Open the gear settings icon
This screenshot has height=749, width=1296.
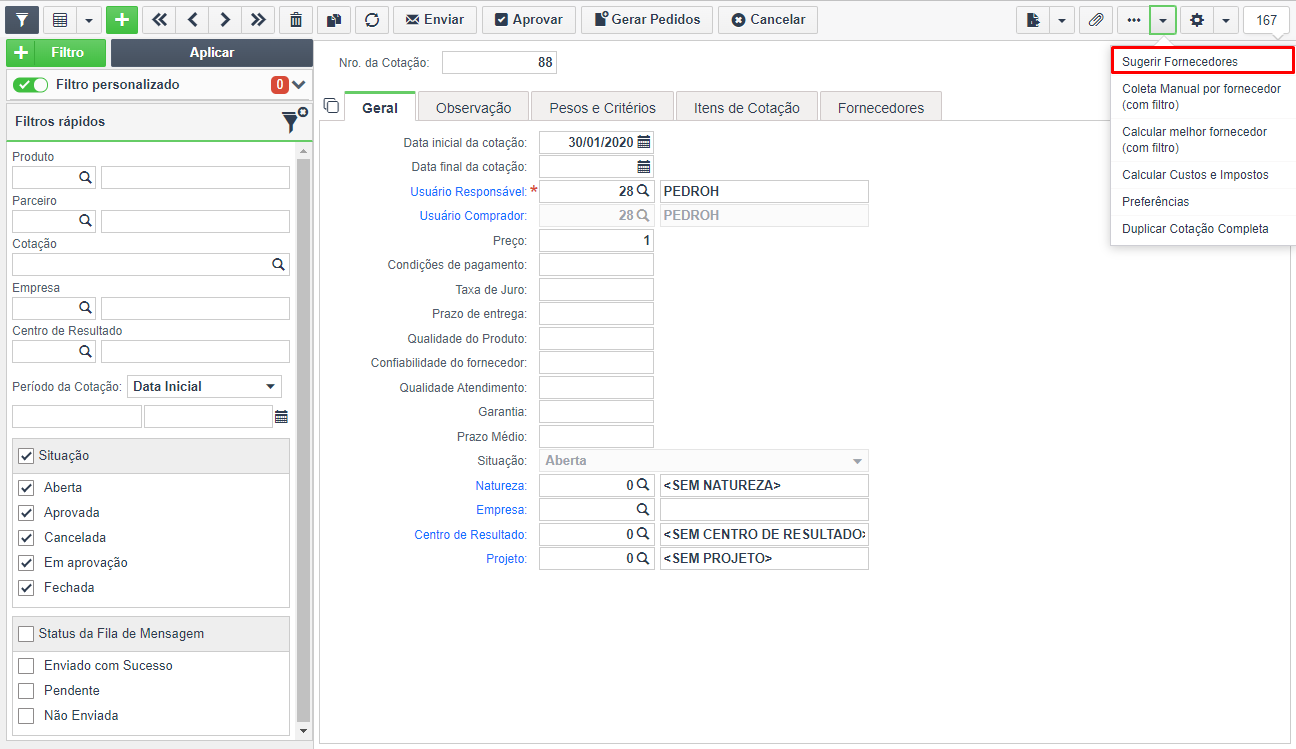tap(1197, 20)
